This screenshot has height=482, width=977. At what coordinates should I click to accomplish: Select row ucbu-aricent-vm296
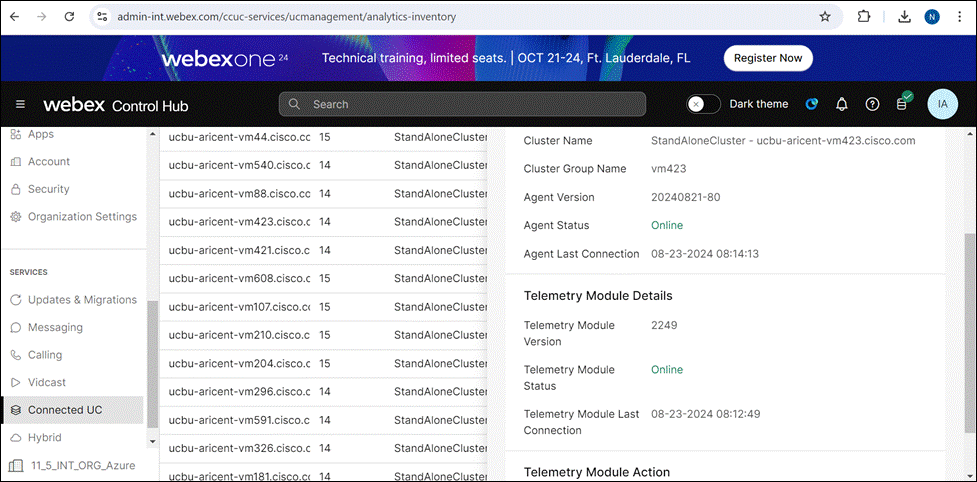(324, 392)
